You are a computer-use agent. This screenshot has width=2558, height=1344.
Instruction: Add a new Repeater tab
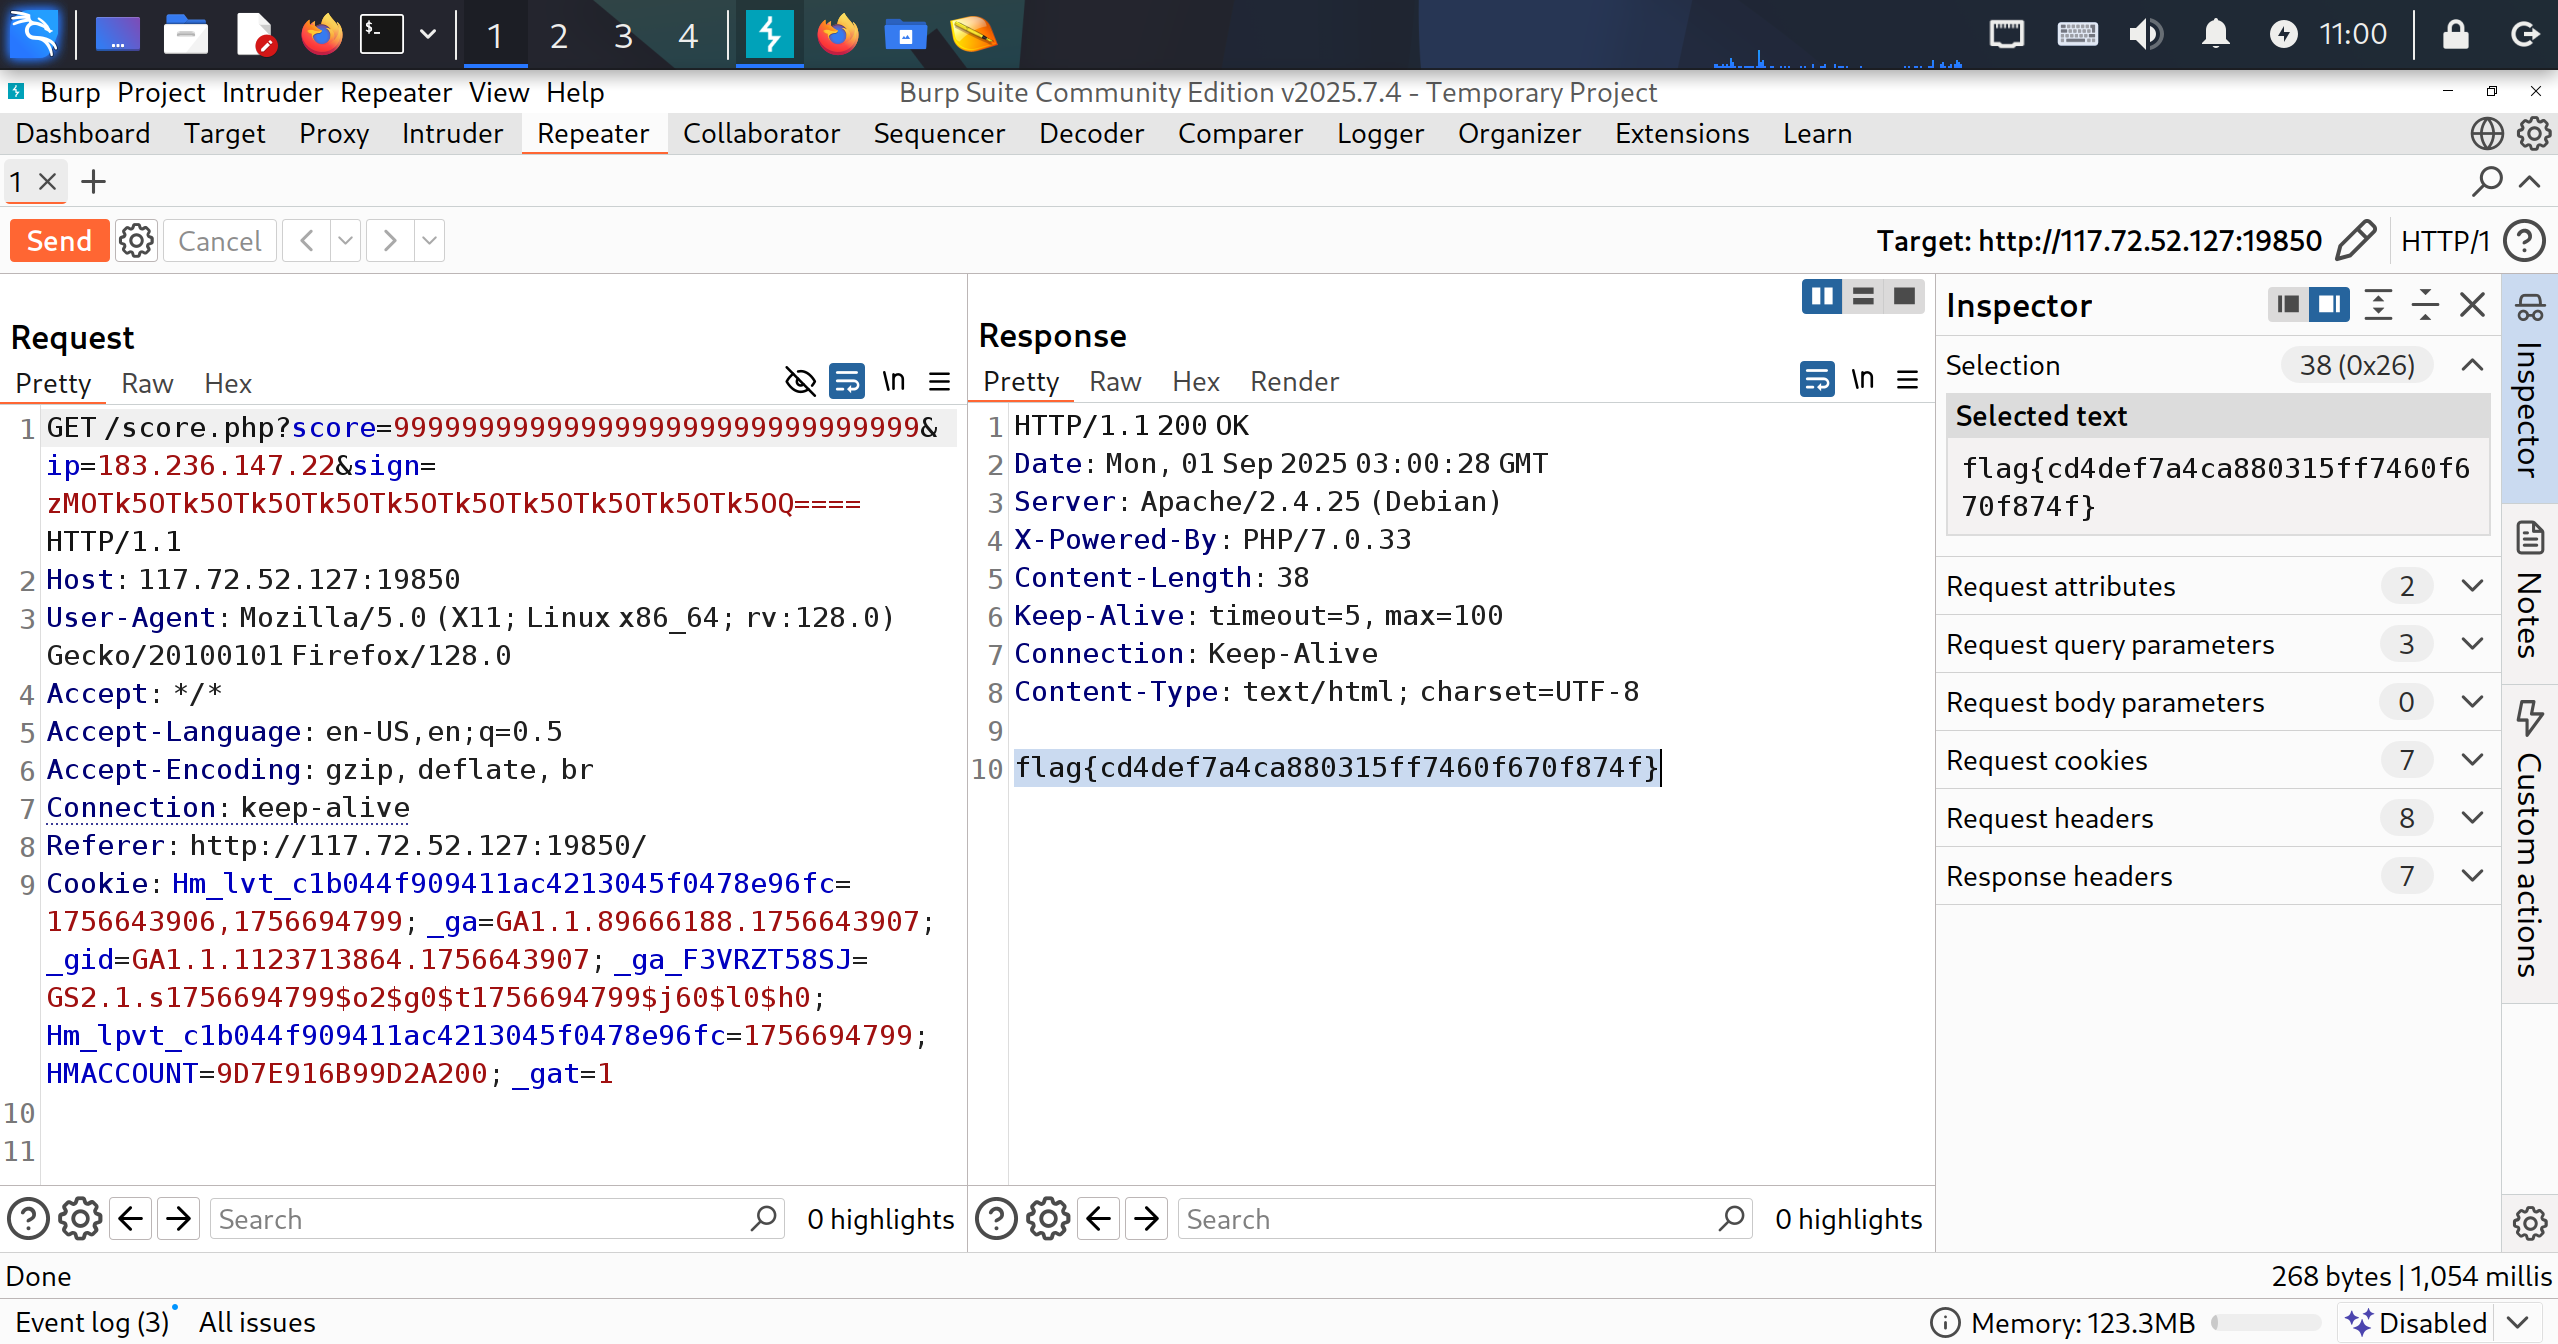click(93, 182)
